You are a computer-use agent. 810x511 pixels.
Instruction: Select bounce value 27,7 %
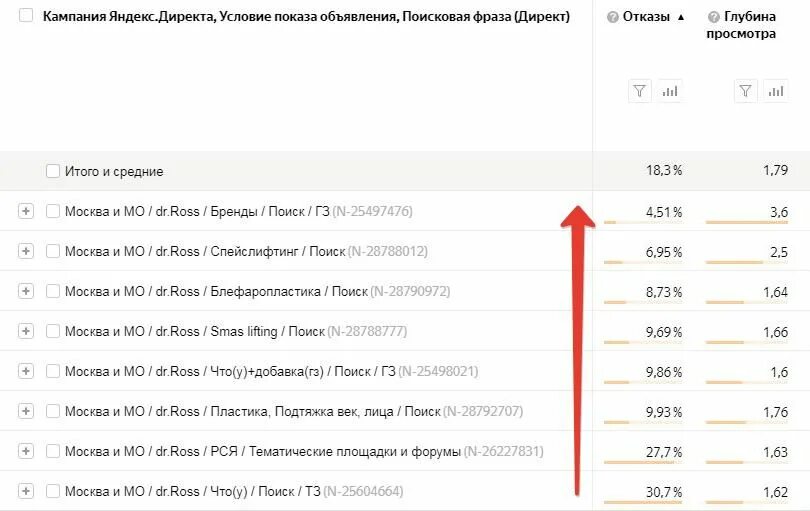(x=664, y=452)
